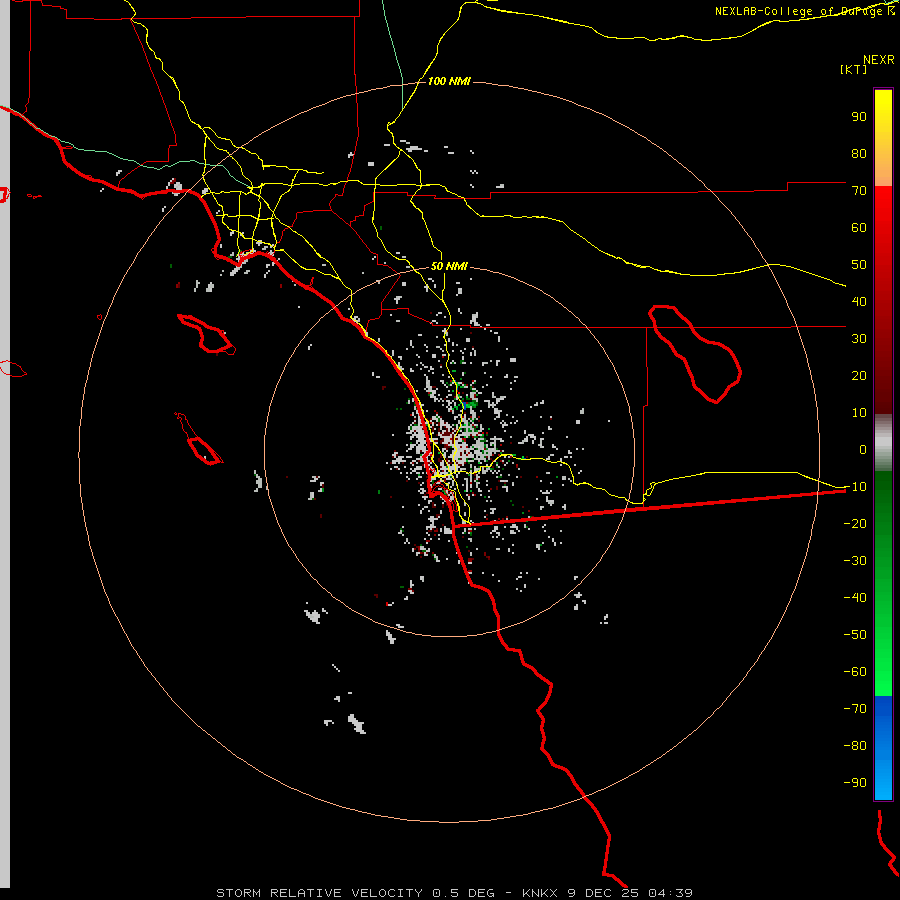
Task: Click the 10 value on the color scale
Action: click(x=859, y=413)
